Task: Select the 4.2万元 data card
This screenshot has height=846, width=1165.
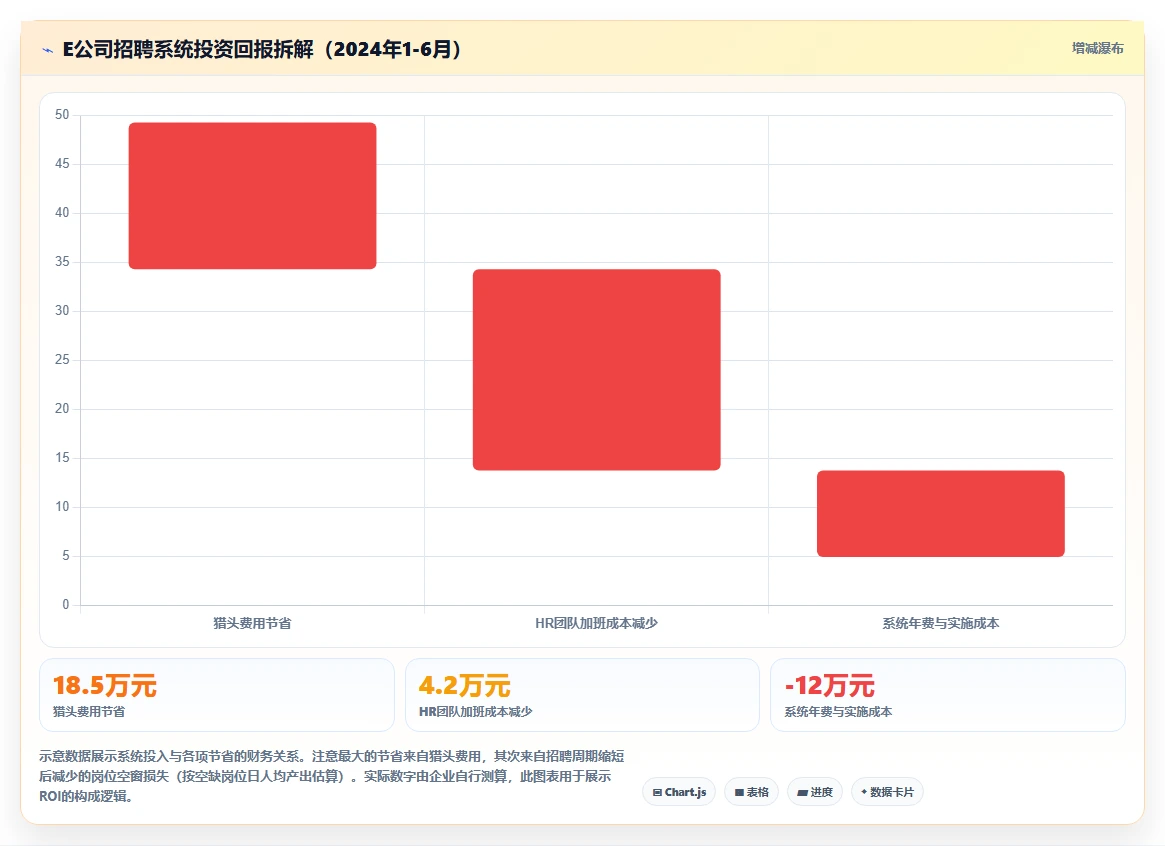Action: click(582, 694)
